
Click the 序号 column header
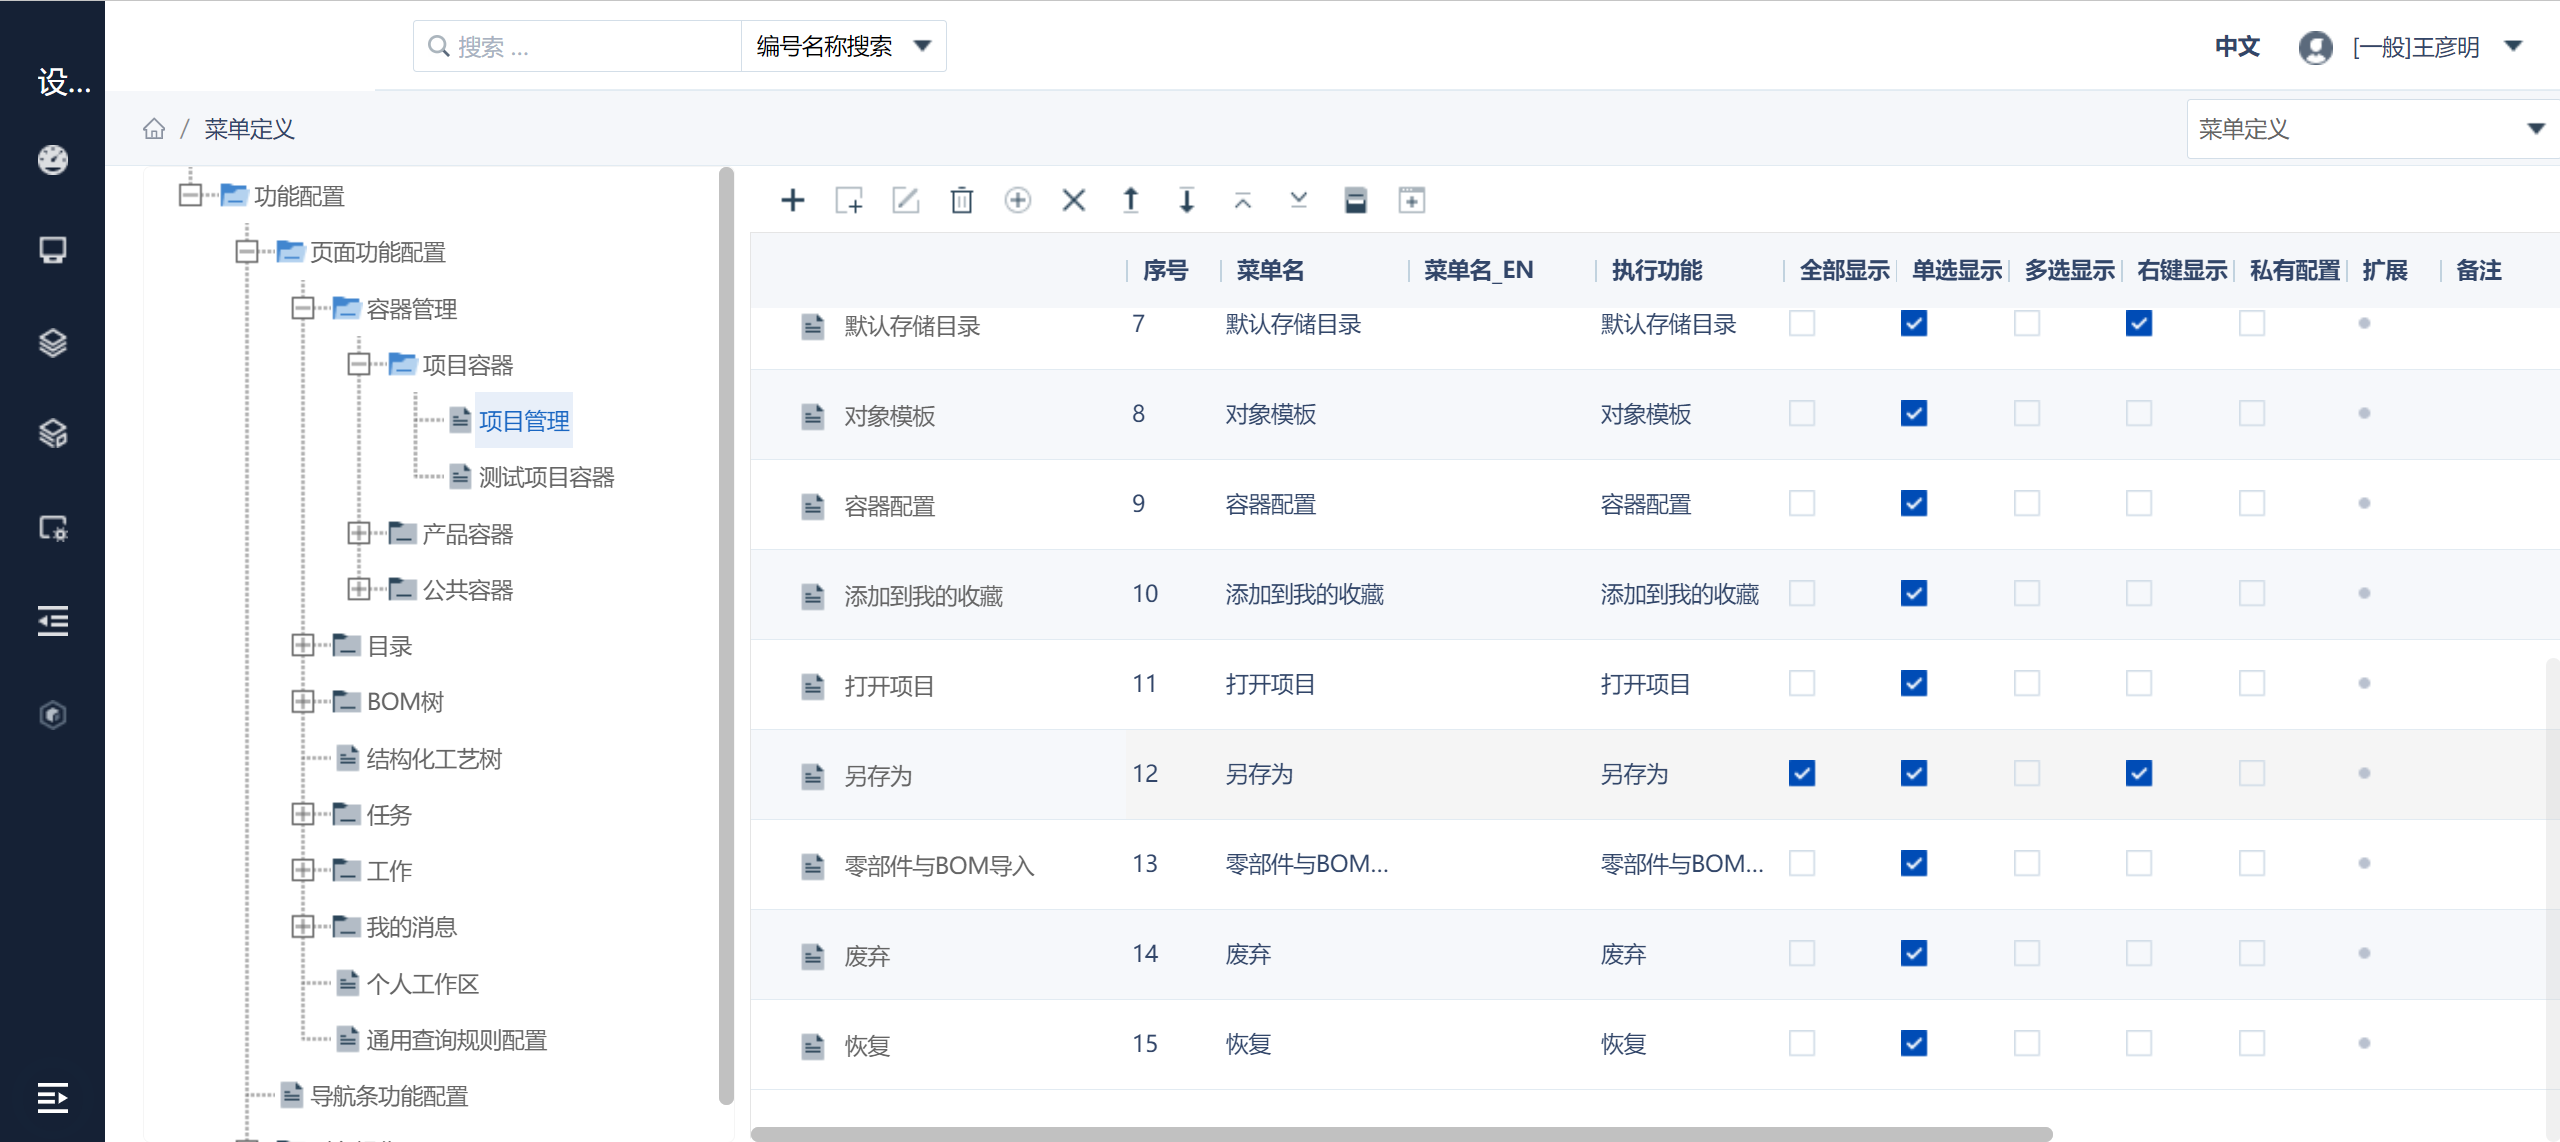[1165, 270]
